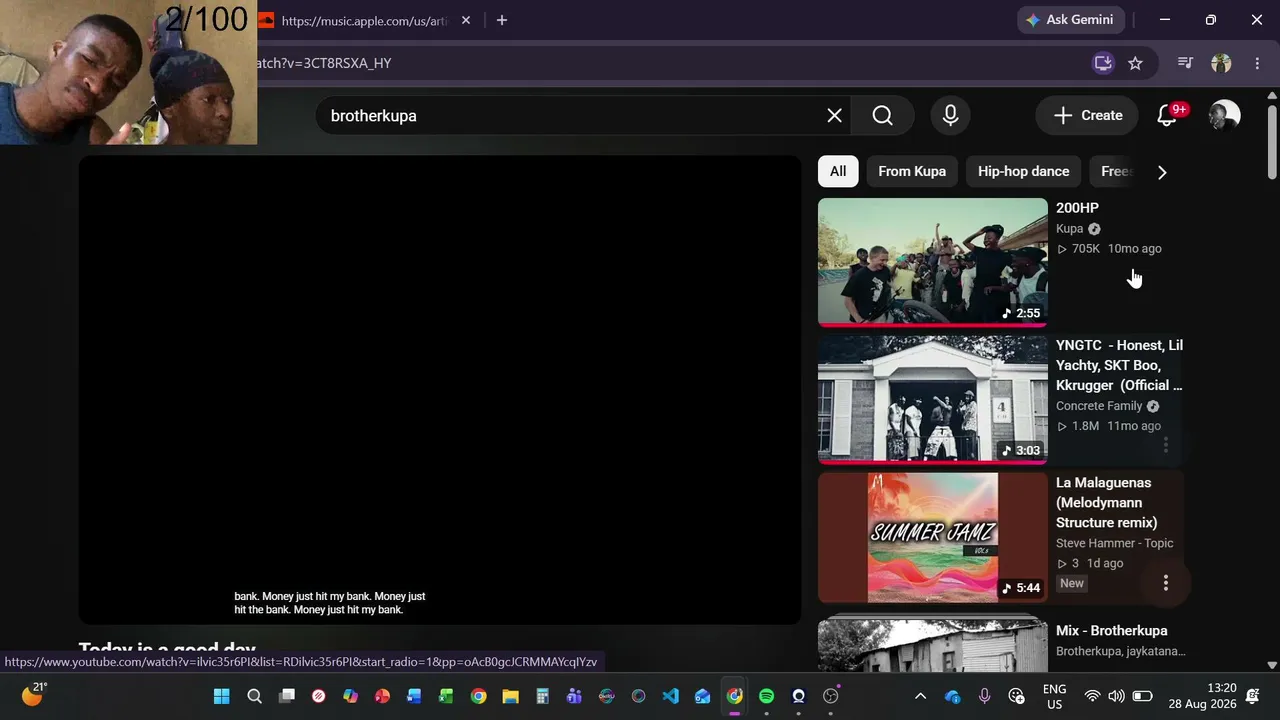Show hidden system tray icons

click(920, 696)
